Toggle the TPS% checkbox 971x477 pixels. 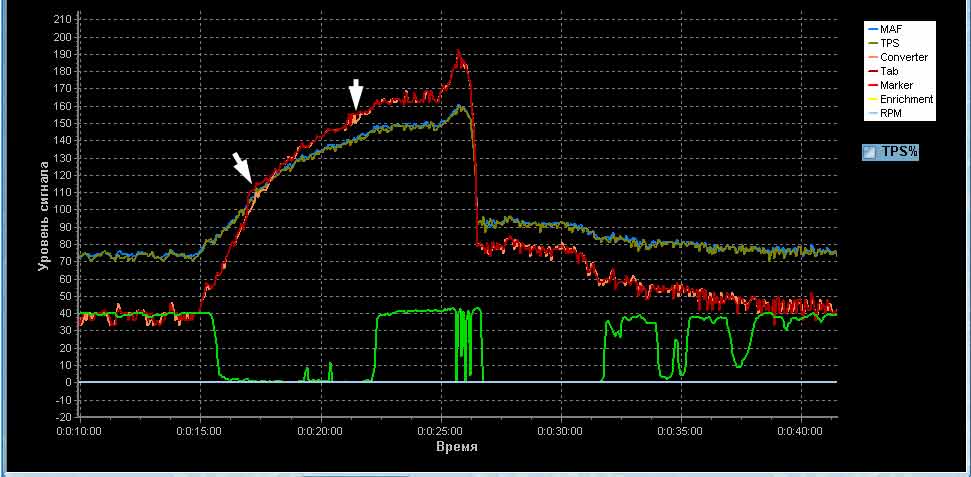point(869,152)
